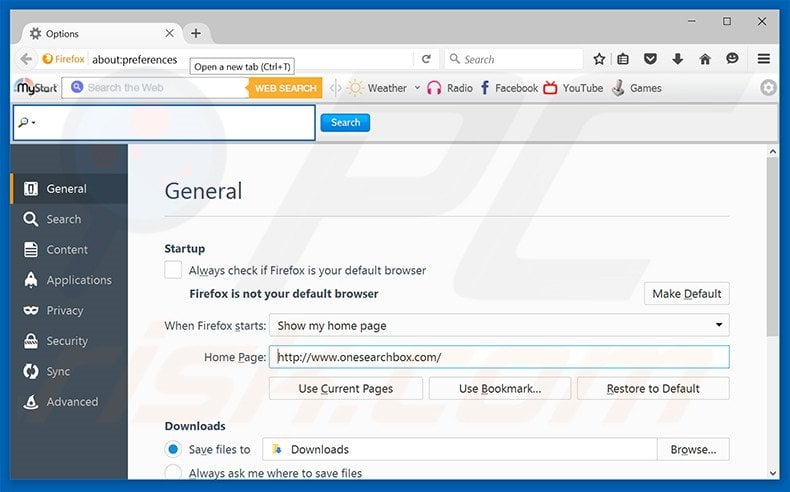Screen dimensions: 790x492
Task: Click scrollbar up arrow
Action: [773, 151]
